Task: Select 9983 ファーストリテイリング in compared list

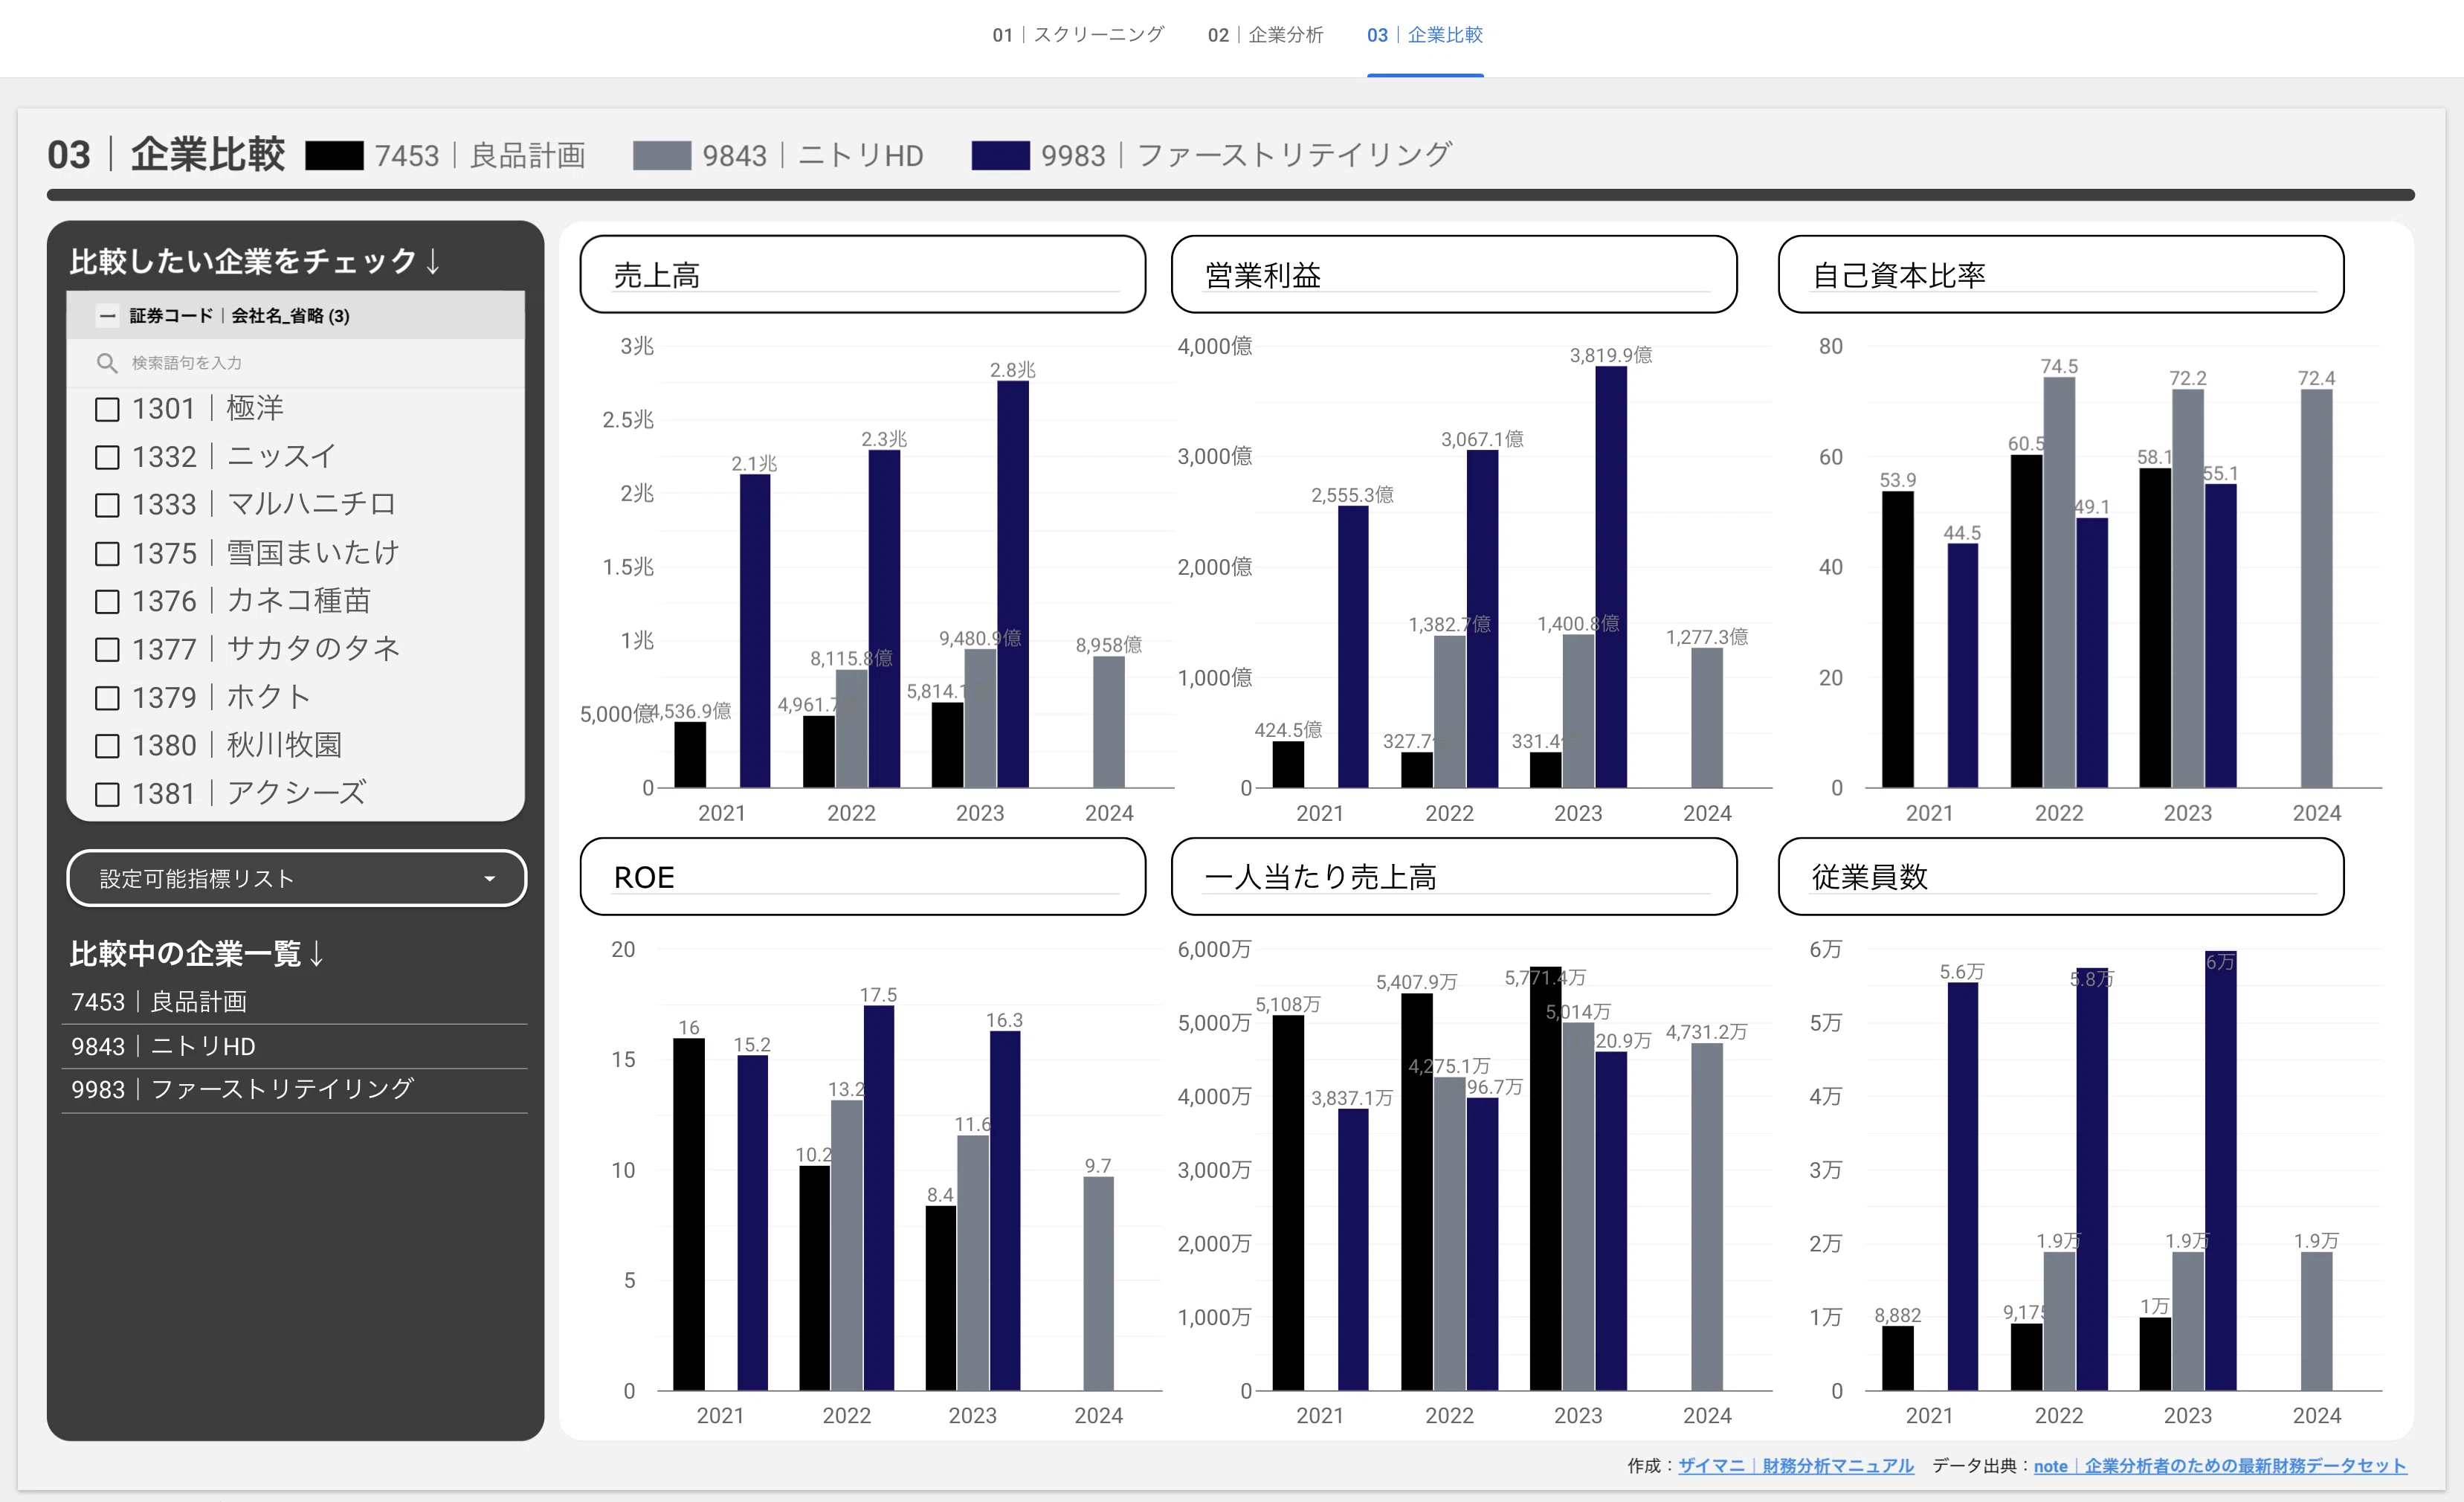Action: [294, 1090]
